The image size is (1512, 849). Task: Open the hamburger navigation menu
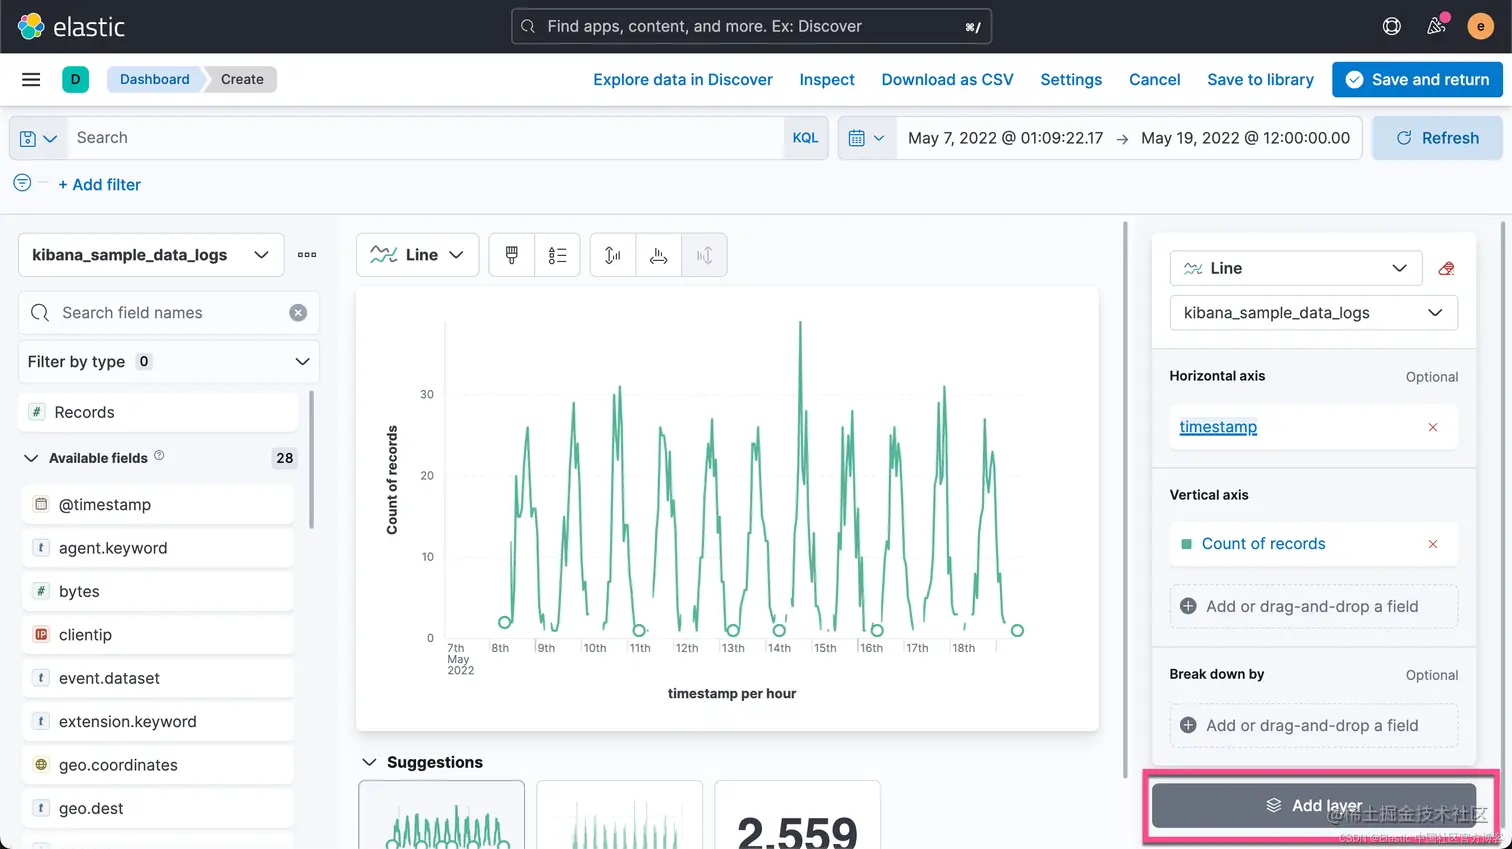(x=31, y=79)
